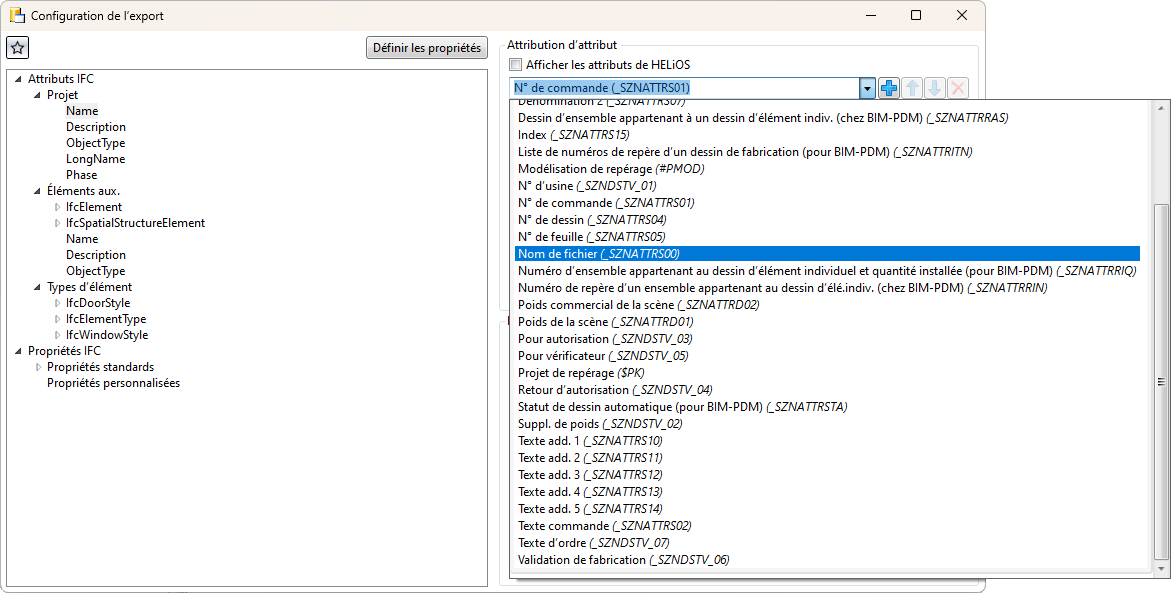
Task: Select ObjectType under Projet
Action: (x=96, y=143)
